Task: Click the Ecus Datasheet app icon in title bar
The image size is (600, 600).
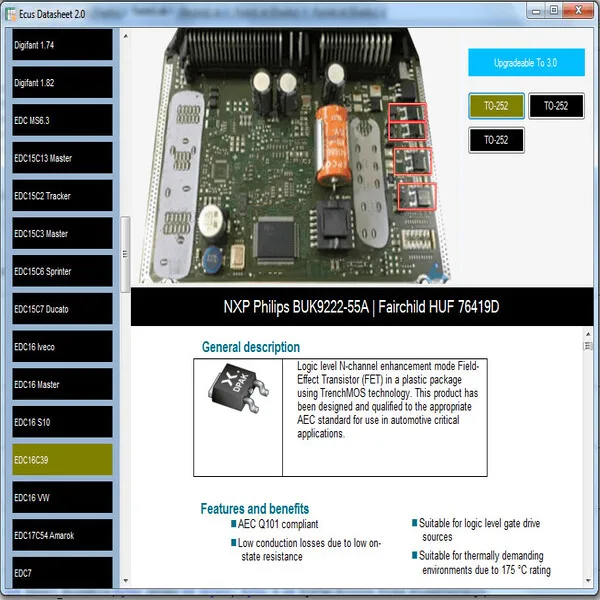Action: tap(10, 14)
